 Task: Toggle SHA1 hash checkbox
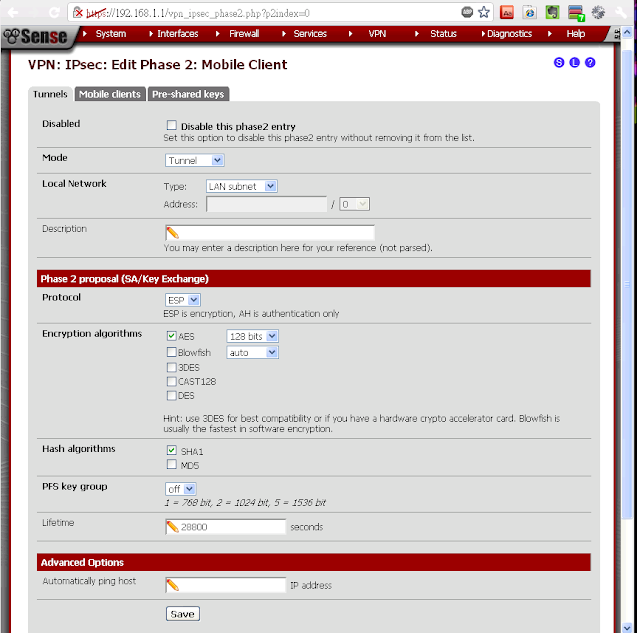click(x=171, y=450)
